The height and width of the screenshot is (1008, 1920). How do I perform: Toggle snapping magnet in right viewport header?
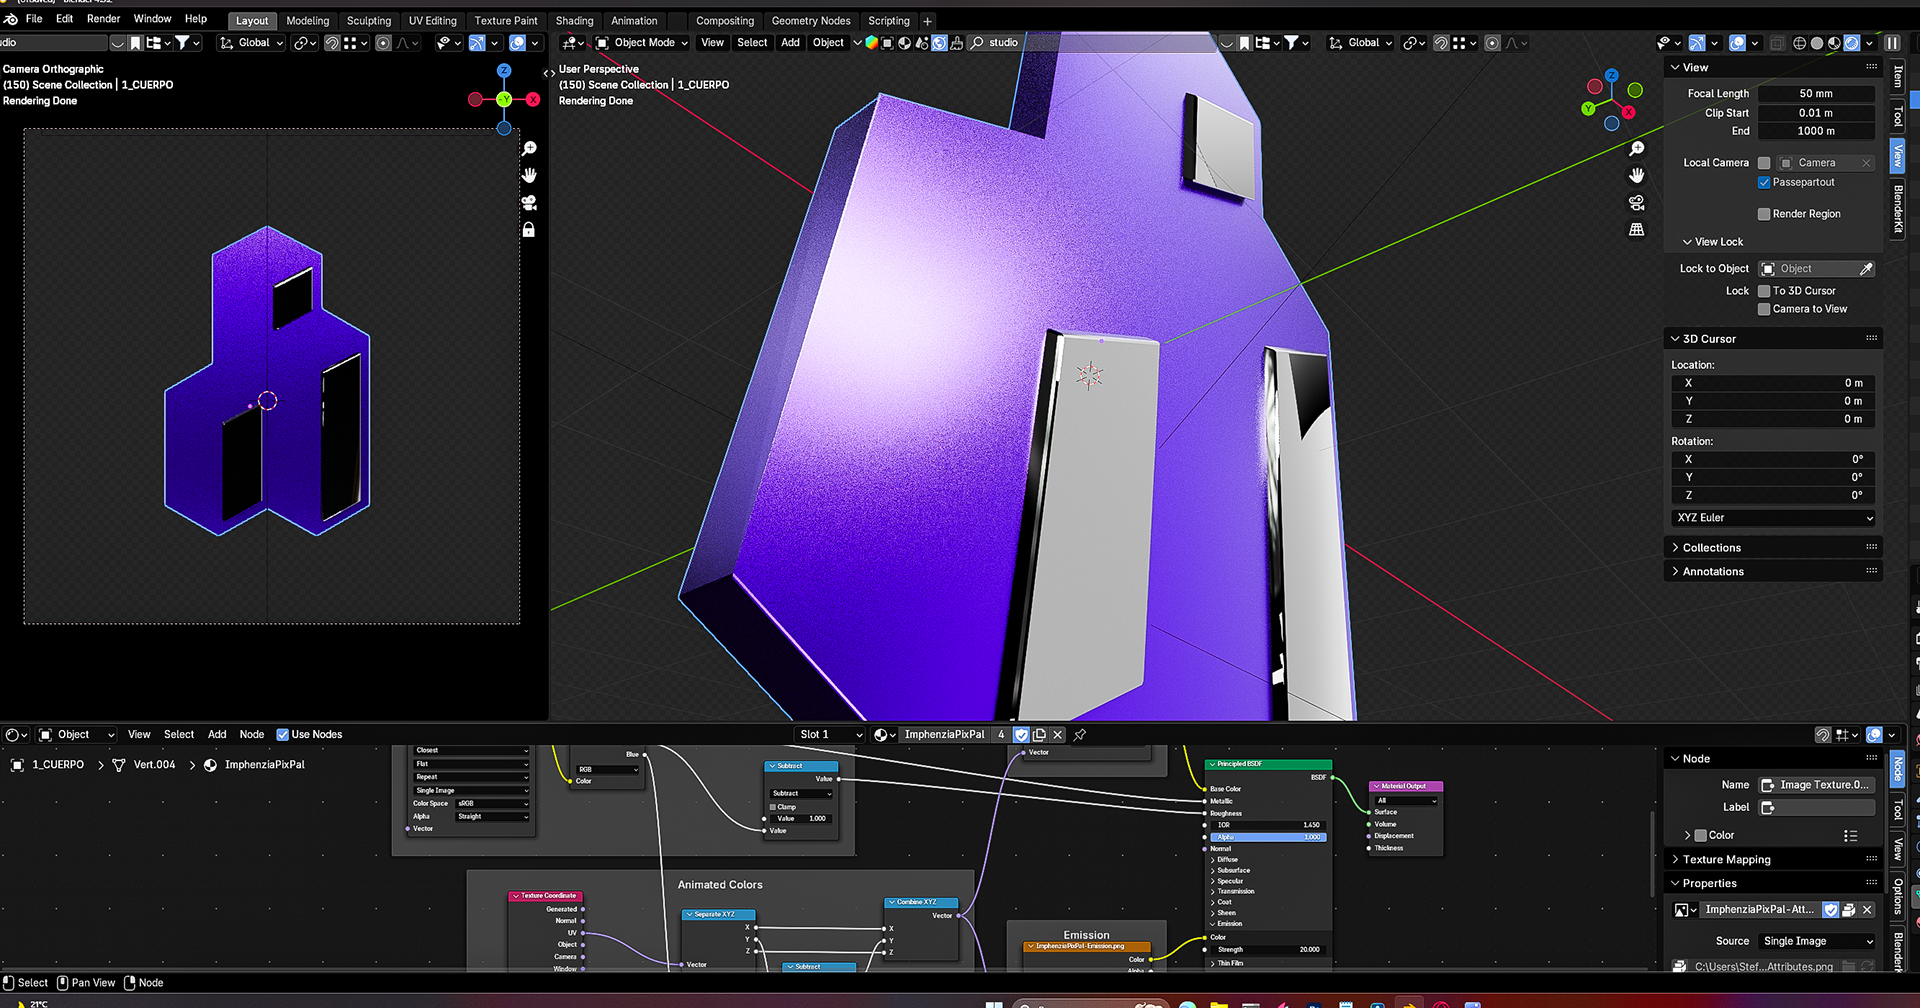click(x=1441, y=43)
